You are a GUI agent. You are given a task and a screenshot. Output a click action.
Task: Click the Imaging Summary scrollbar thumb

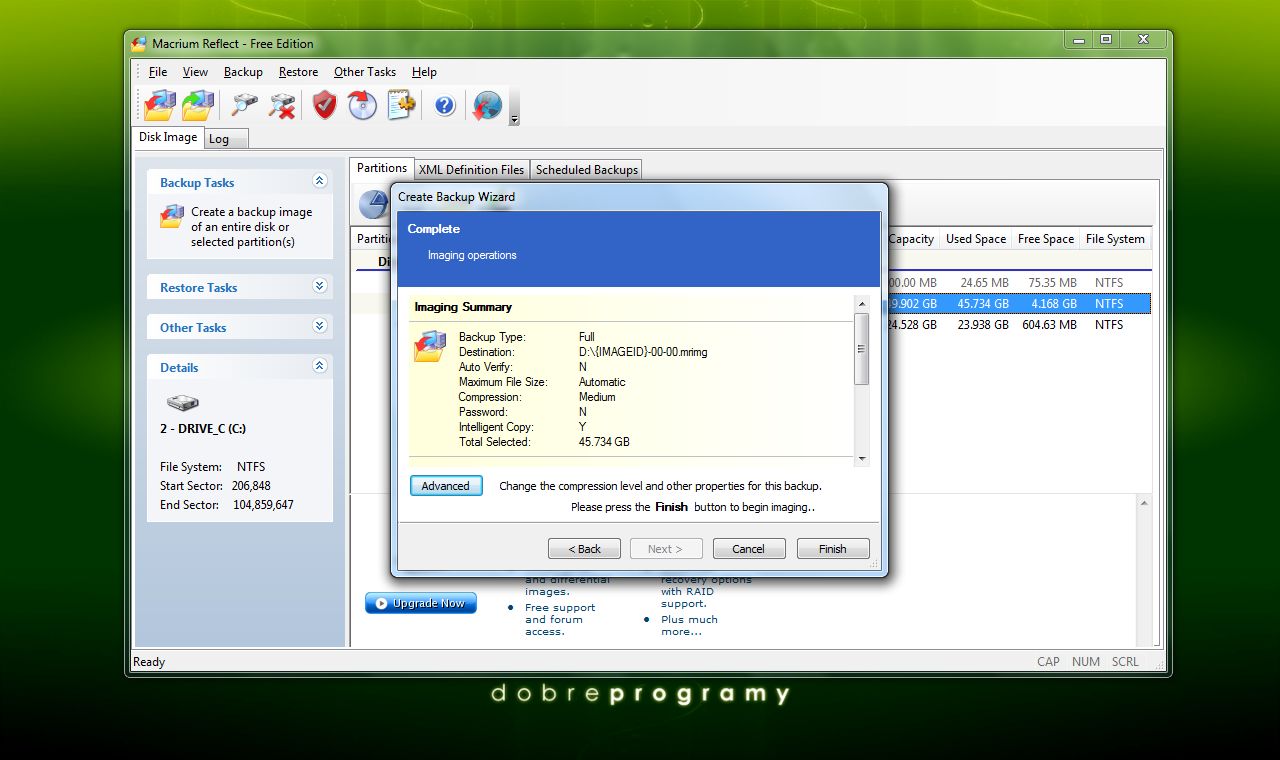861,348
